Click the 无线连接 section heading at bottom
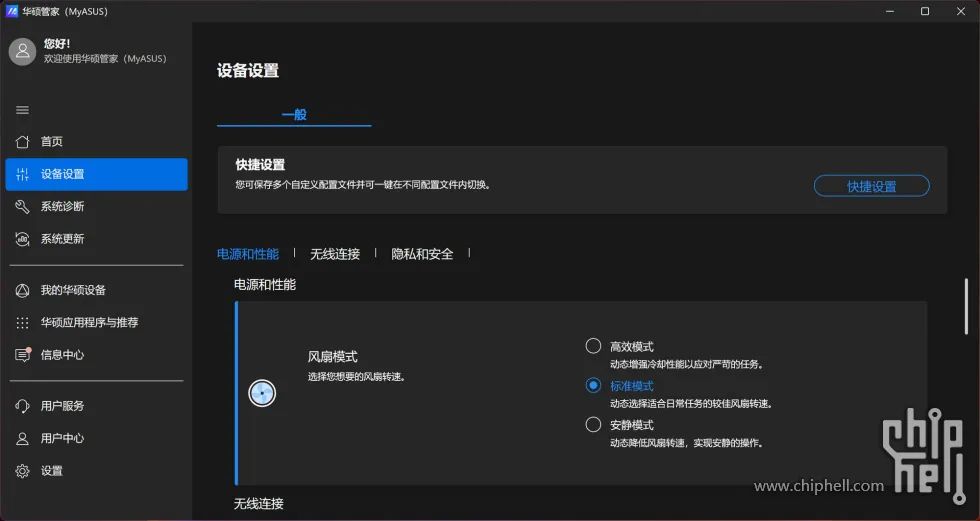The width and height of the screenshot is (980, 521). click(x=259, y=504)
